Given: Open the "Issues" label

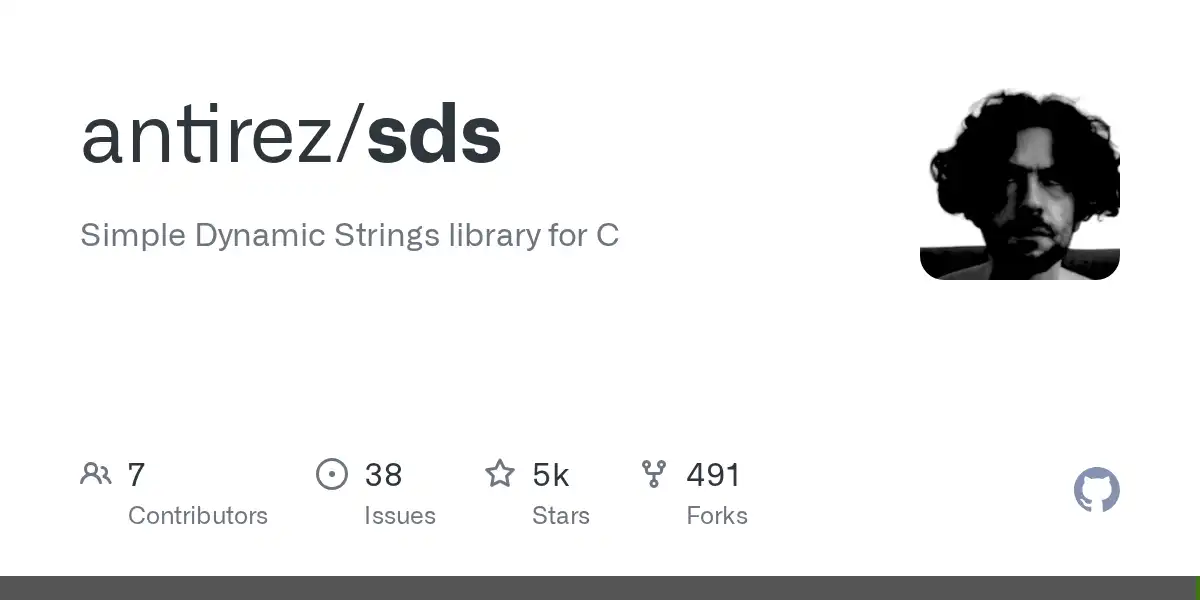Looking at the screenshot, I should 400,516.
